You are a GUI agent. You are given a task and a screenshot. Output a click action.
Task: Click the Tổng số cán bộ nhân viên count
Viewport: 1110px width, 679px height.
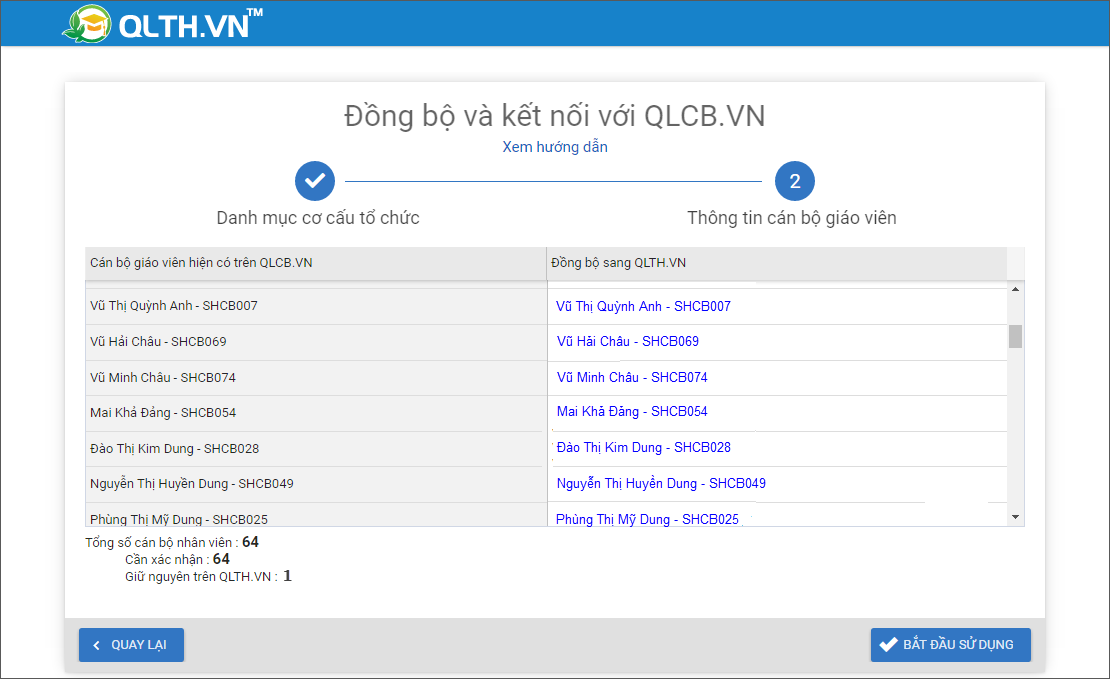coord(172,542)
